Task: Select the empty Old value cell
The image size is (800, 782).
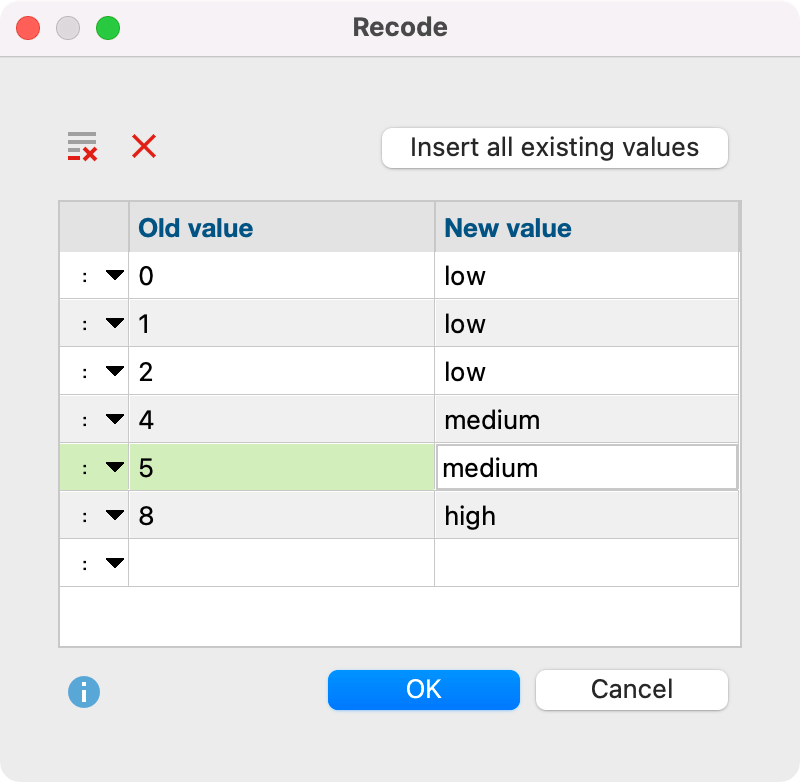Action: click(x=282, y=563)
